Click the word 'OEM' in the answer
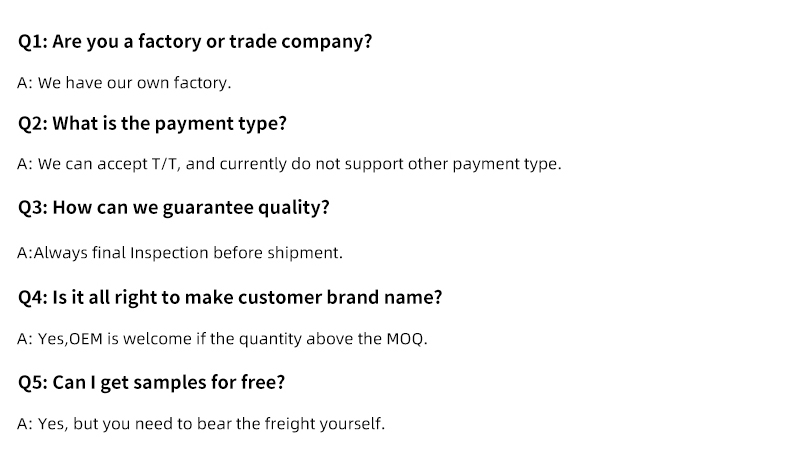 coord(86,339)
